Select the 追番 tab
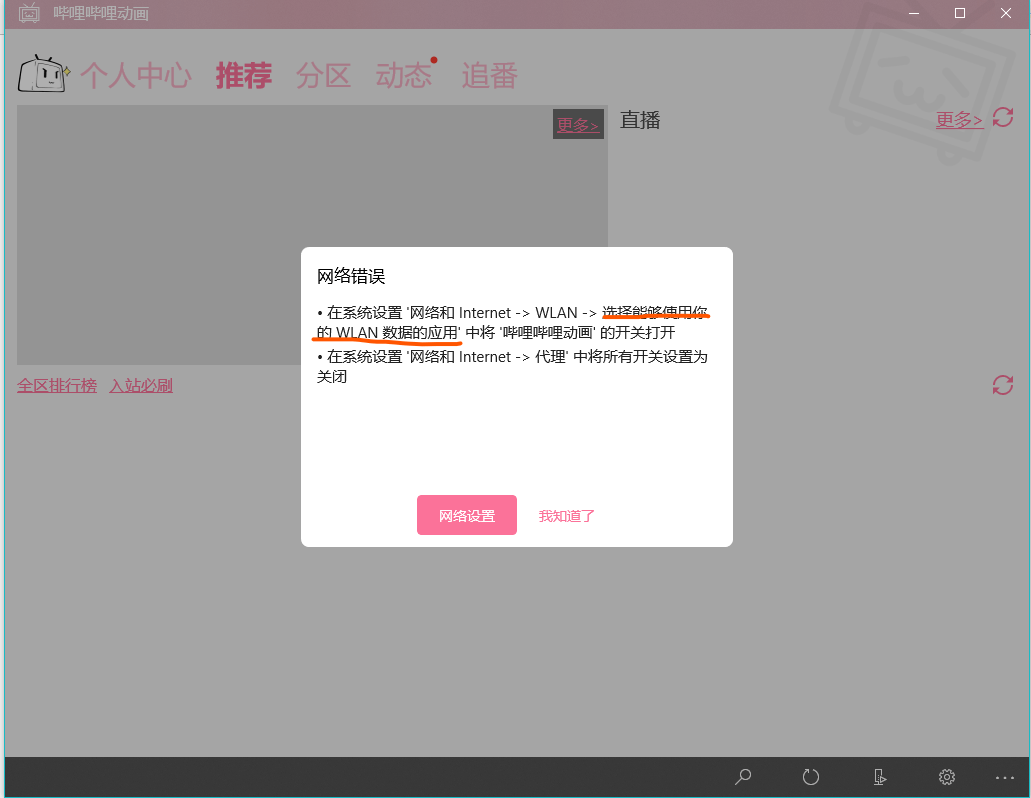The height and width of the screenshot is (798, 1031). [489, 76]
